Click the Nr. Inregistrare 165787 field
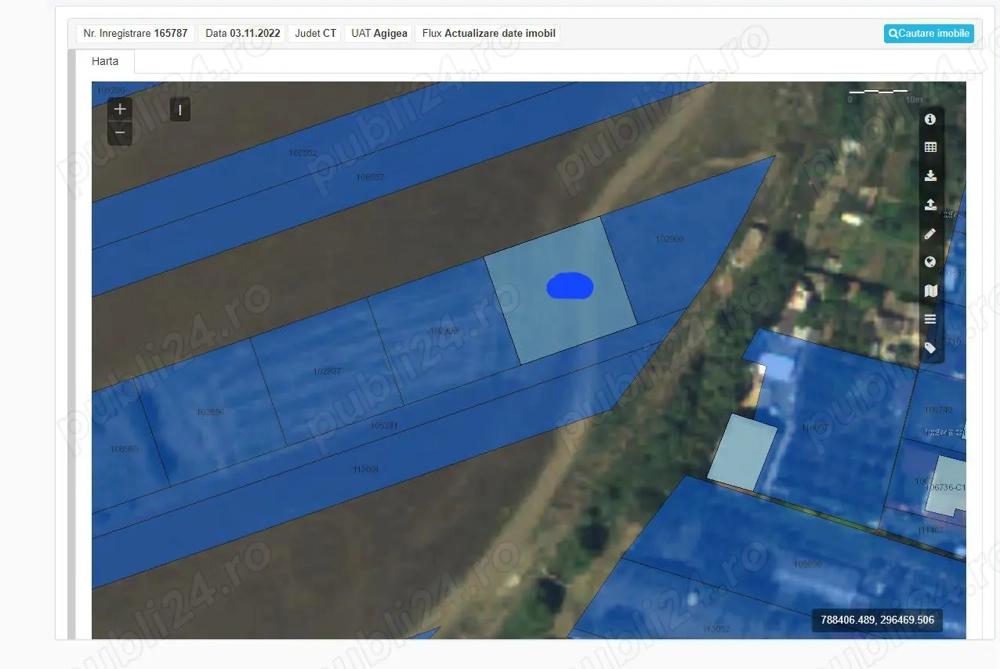 coord(135,33)
